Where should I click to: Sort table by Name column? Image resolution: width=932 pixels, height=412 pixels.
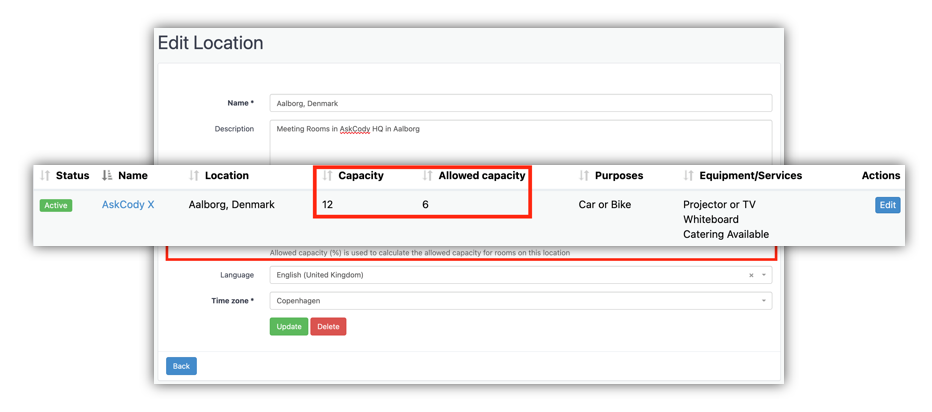tap(125, 175)
